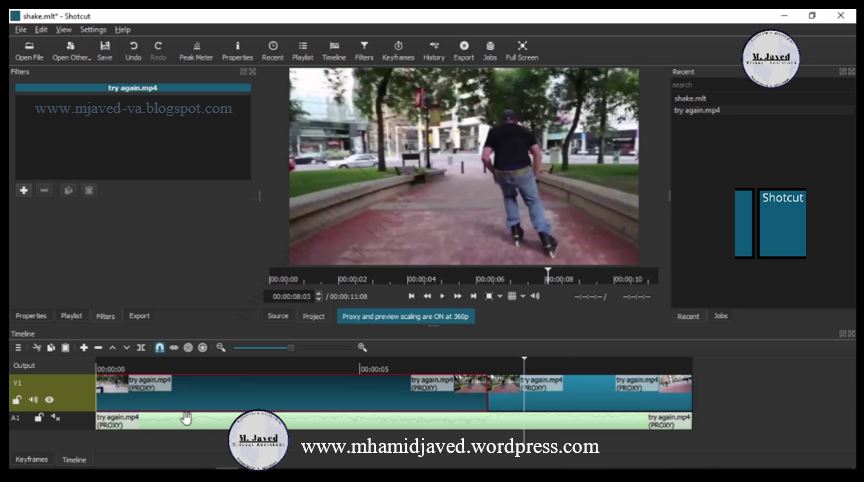The width and height of the screenshot is (864, 482).
Task: Open the timeline hamburger menu
Action: click(18, 348)
